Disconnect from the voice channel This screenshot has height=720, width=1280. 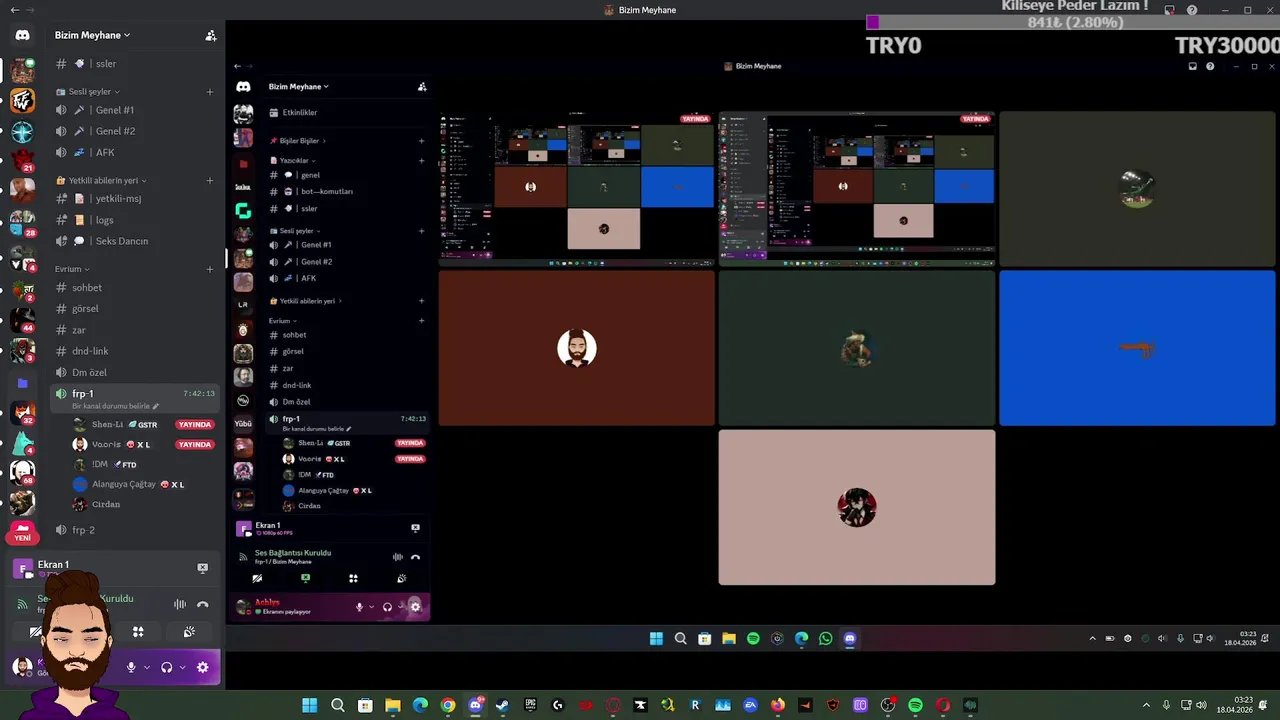[x=202, y=604]
